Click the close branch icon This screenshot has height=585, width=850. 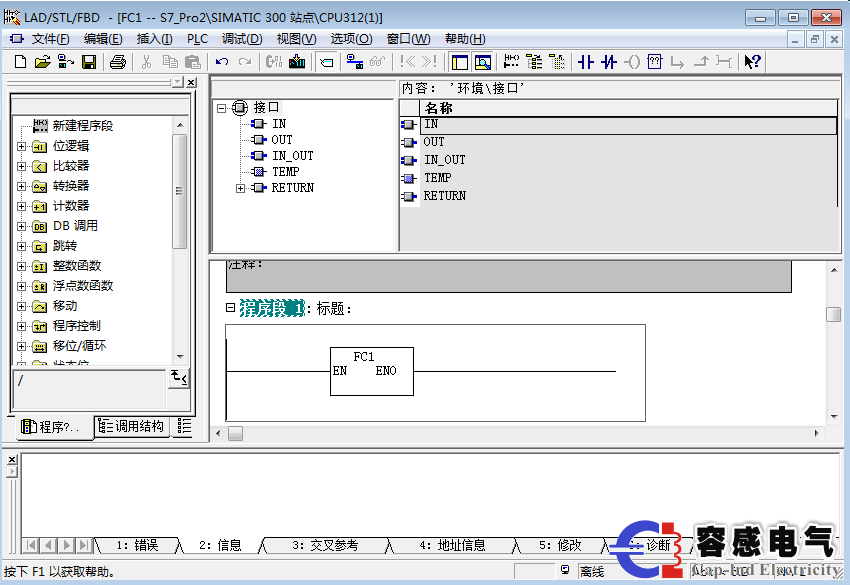[701, 62]
